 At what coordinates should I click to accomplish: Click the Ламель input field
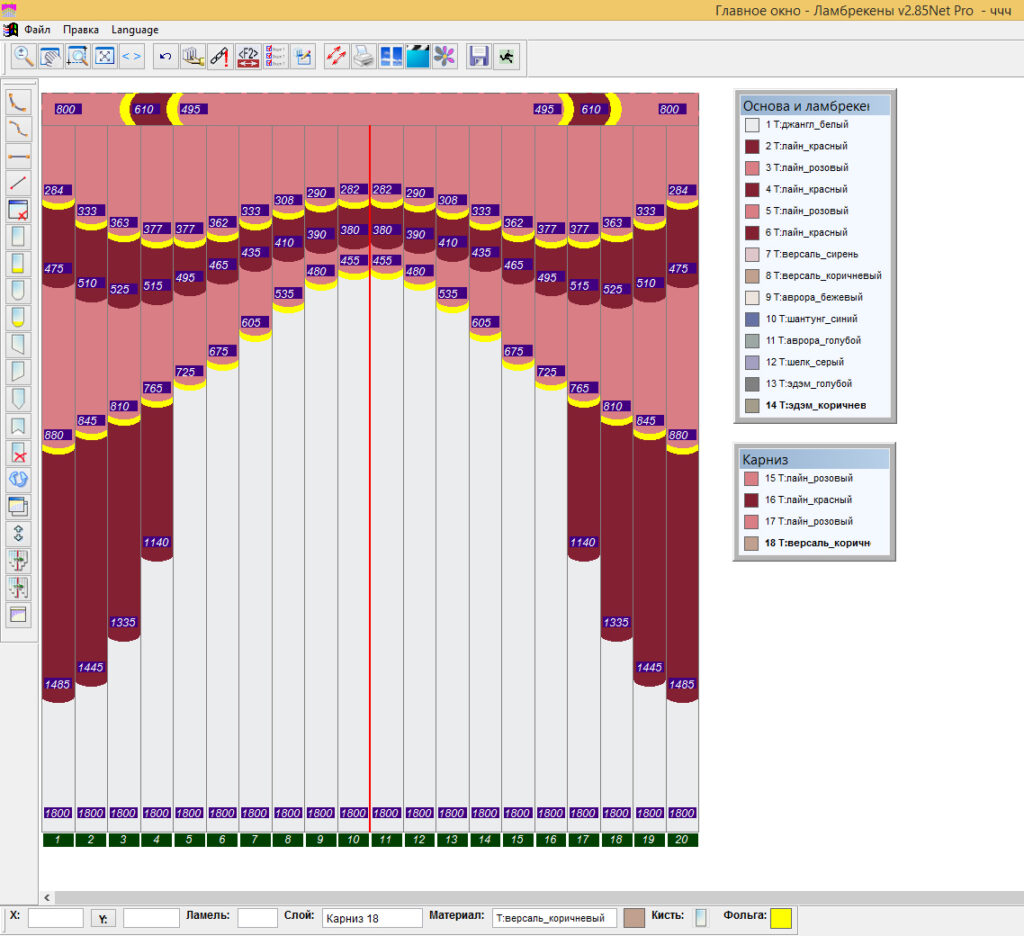(x=257, y=918)
